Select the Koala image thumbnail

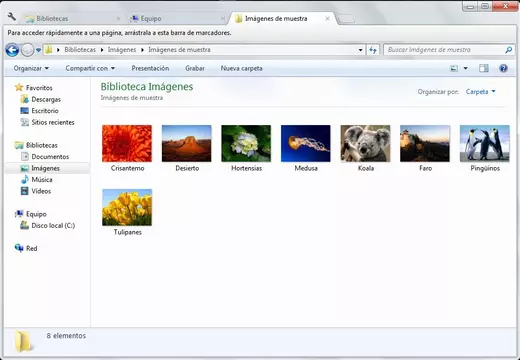(365, 148)
